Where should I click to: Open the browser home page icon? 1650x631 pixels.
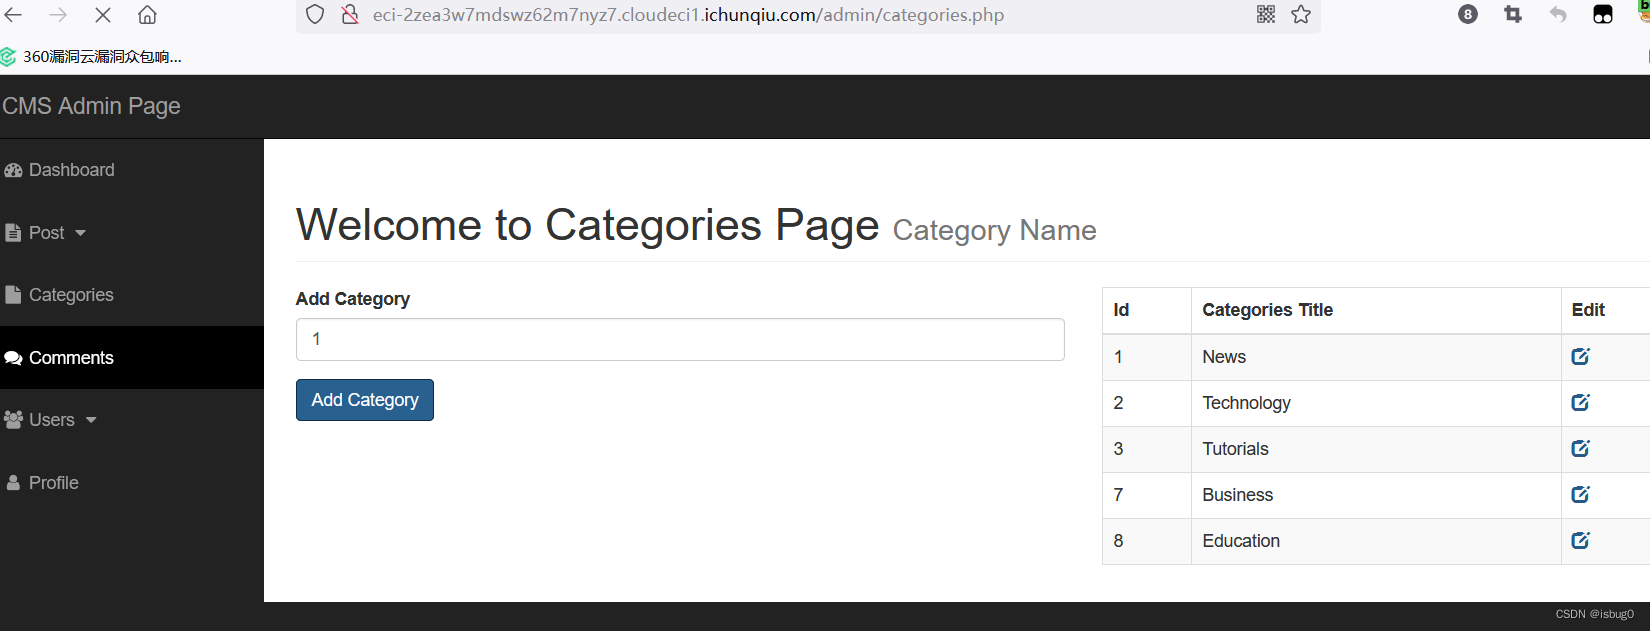click(147, 15)
